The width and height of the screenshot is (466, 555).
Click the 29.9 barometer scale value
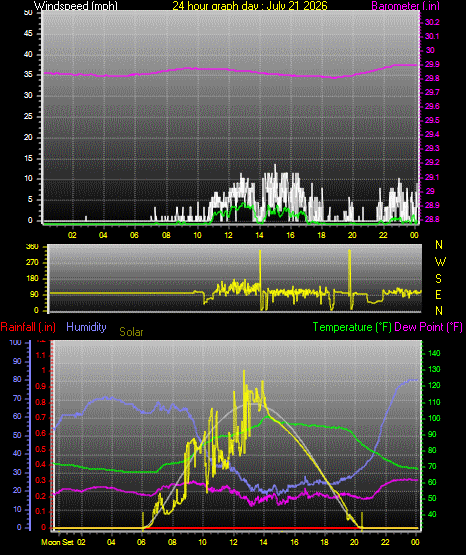click(x=432, y=64)
